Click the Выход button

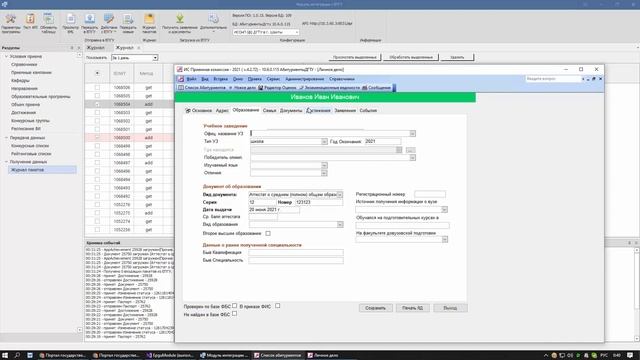[x=450, y=308]
